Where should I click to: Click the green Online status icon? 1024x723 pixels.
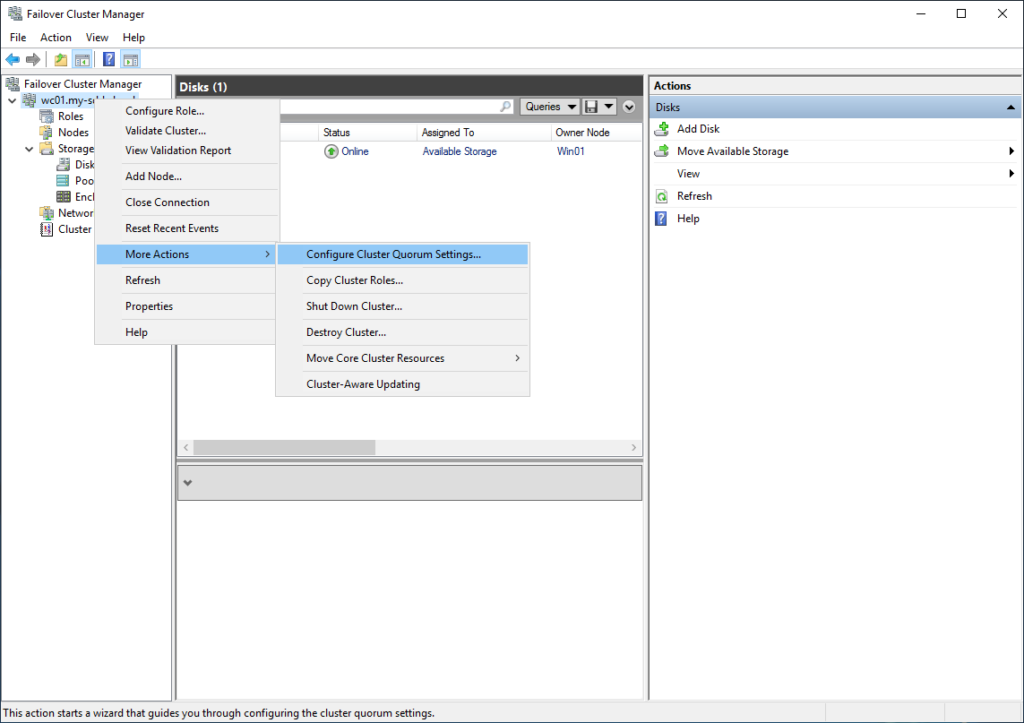331,152
